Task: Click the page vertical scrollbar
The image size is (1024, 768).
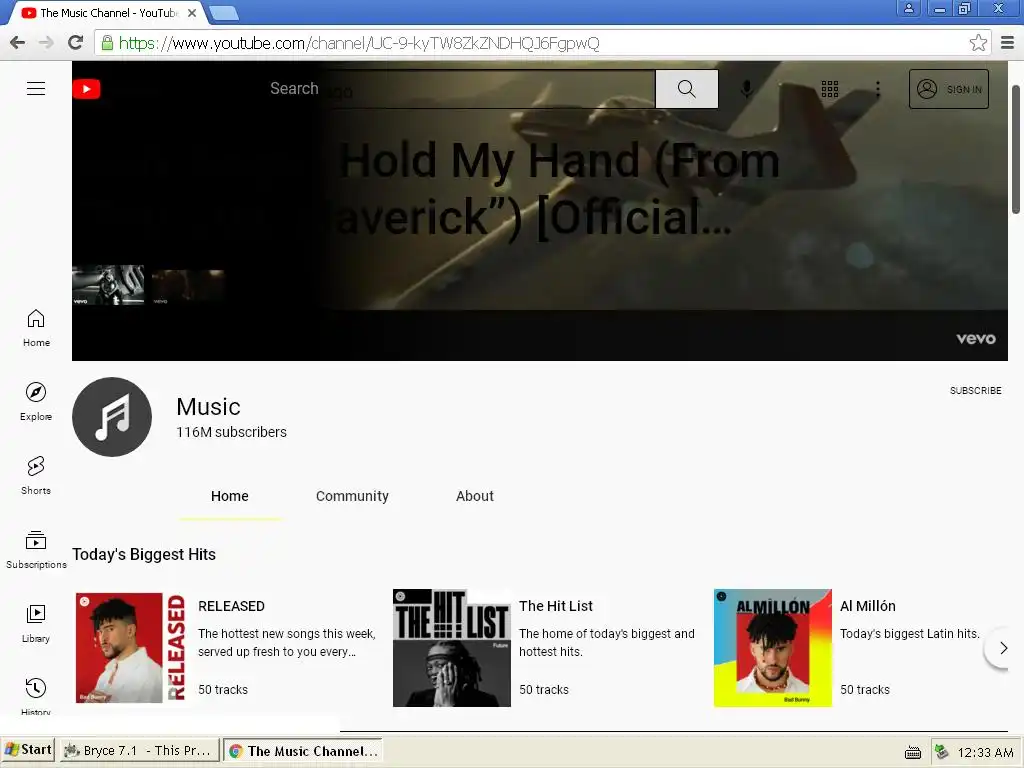Action: coord(1016,149)
